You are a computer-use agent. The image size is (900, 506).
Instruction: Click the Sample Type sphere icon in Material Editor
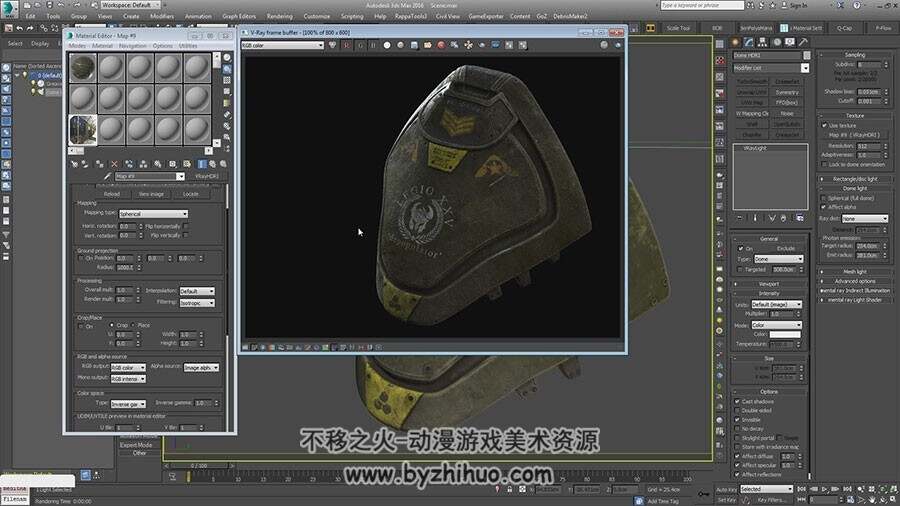227,58
